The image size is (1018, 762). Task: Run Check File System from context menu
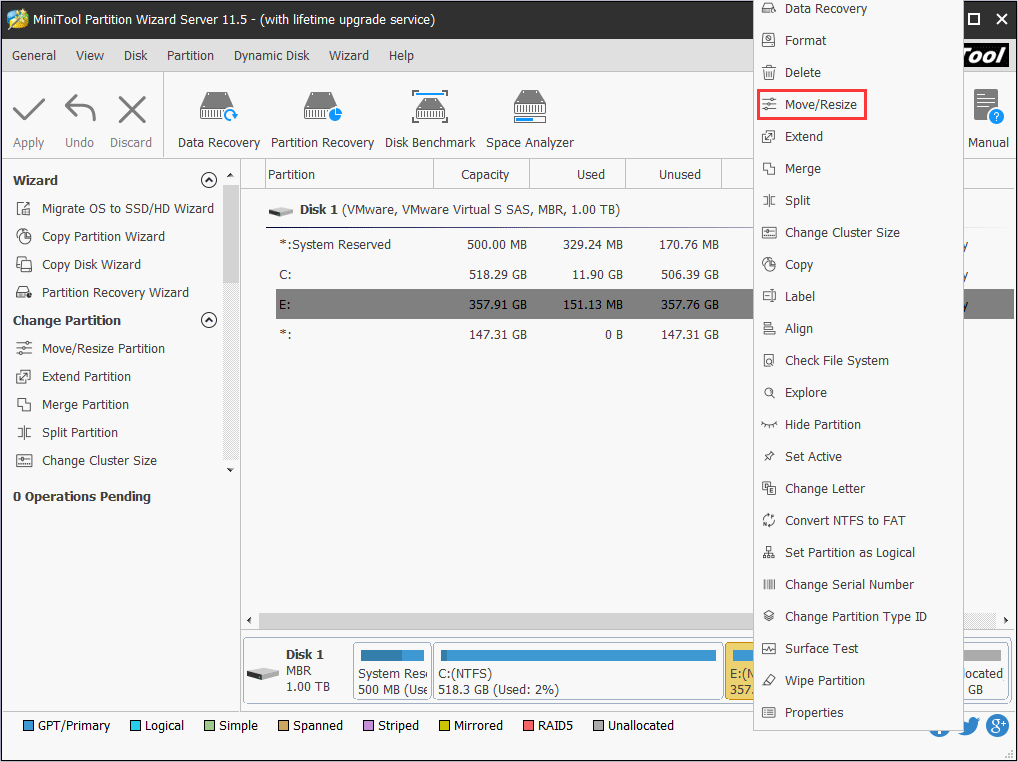tap(858, 361)
